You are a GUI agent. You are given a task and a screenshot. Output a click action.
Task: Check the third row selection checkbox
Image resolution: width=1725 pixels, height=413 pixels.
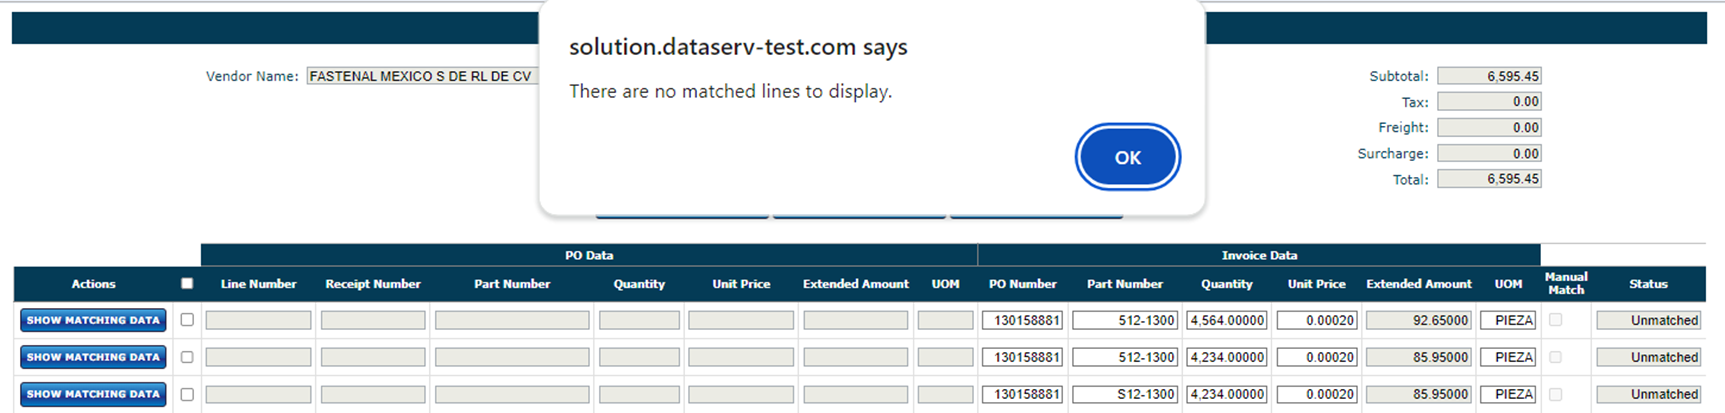click(187, 394)
